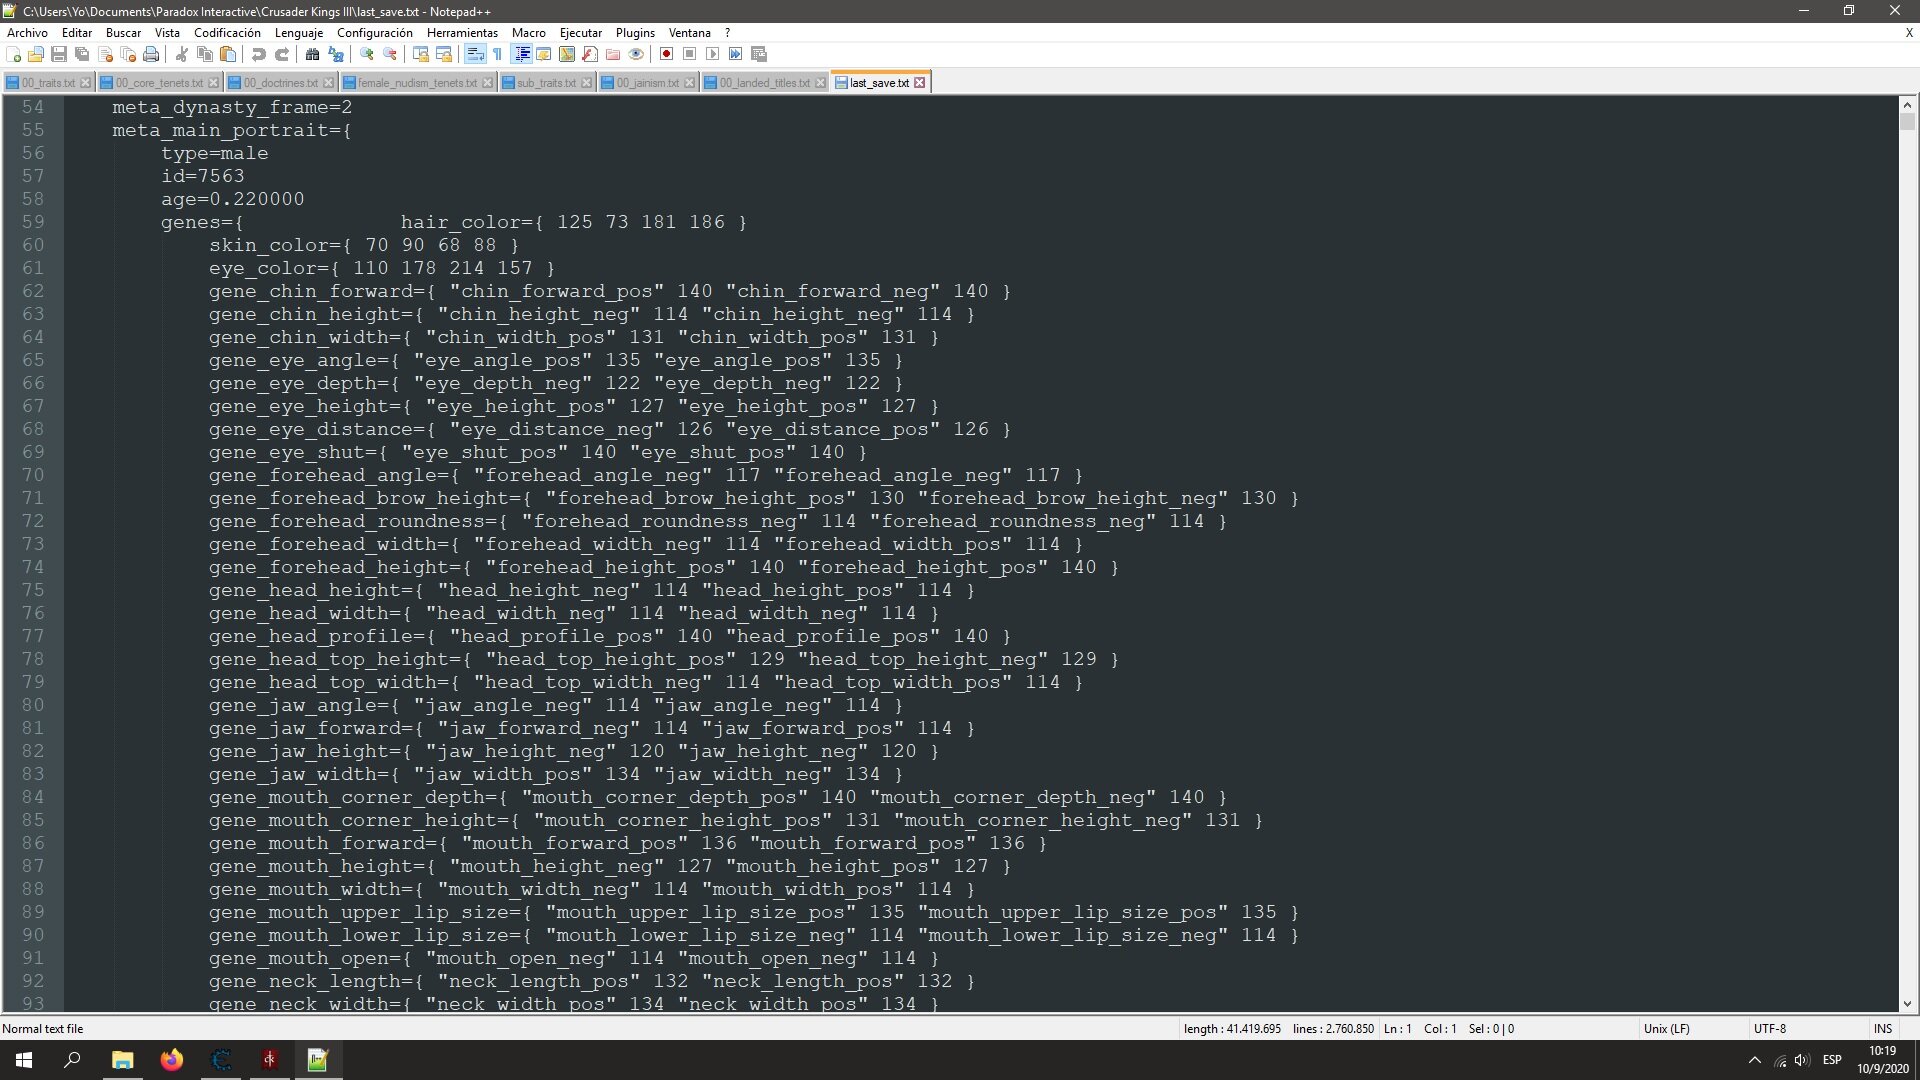This screenshot has width=1920, height=1080.
Task: Click the Start macro recording icon
Action: tap(666, 54)
